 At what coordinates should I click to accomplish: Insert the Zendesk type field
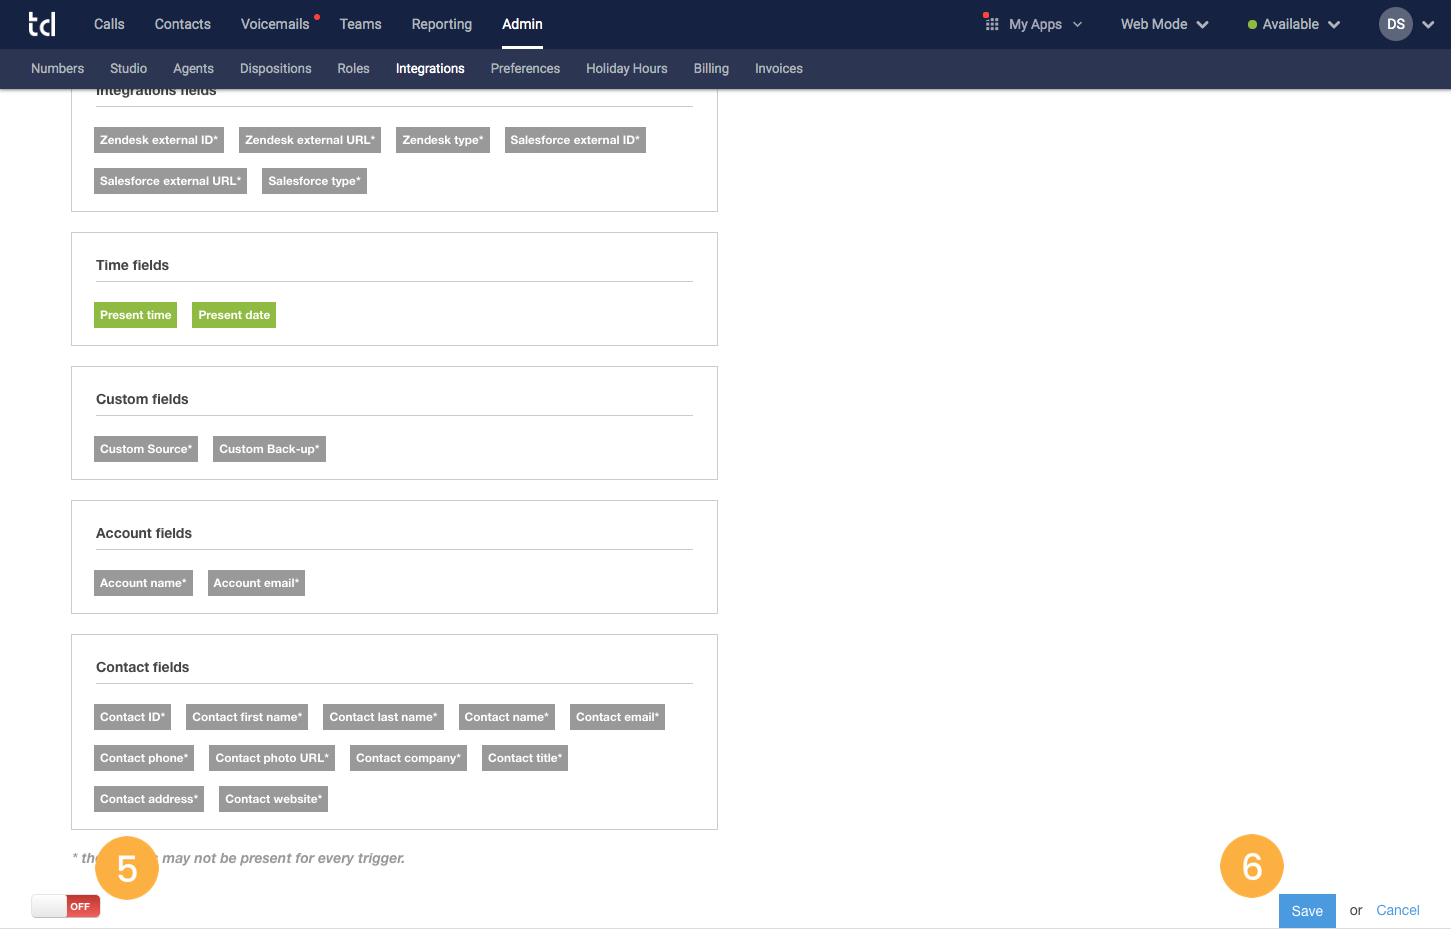click(x=443, y=140)
